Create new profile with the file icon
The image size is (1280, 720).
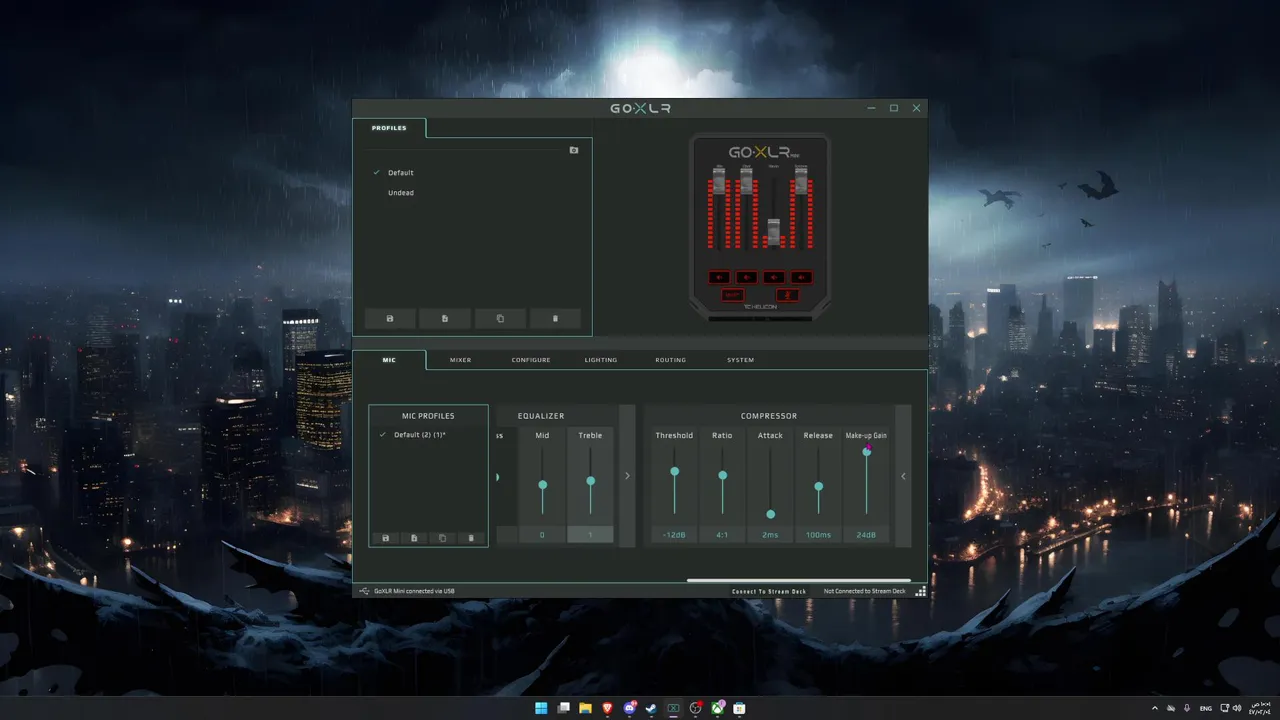coord(445,318)
